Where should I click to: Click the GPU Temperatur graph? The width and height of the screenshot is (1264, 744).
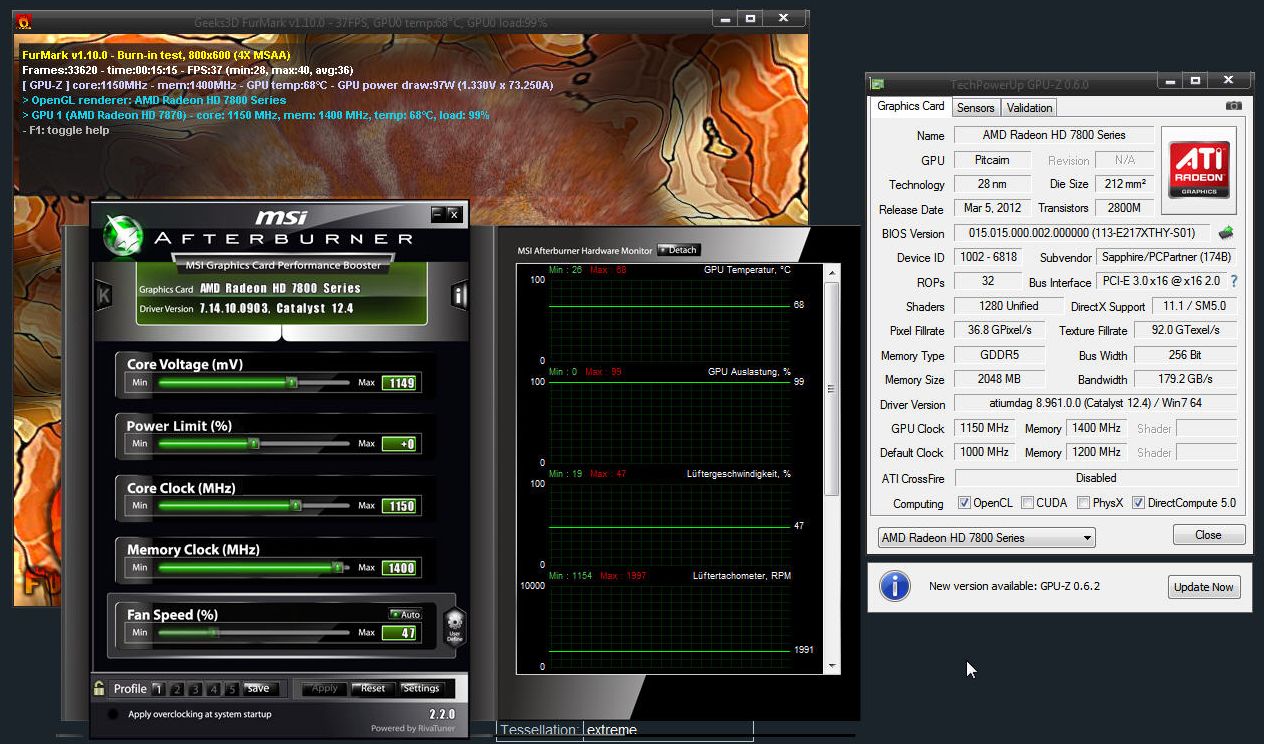670,319
